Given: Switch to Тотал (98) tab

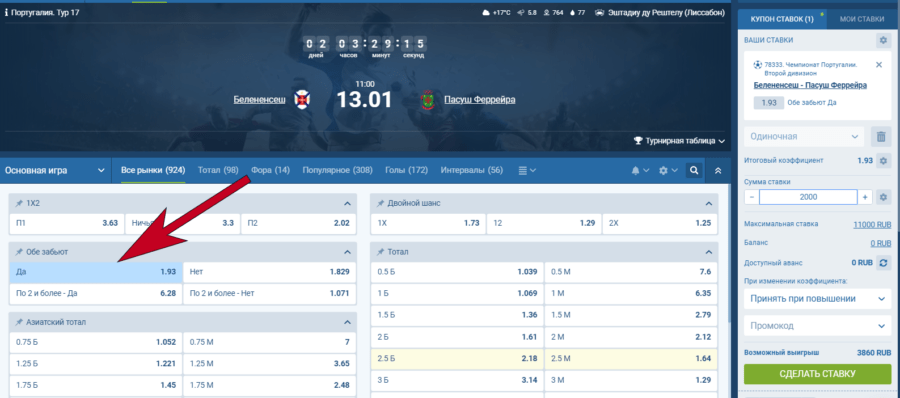Looking at the screenshot, I should point(218,171).
